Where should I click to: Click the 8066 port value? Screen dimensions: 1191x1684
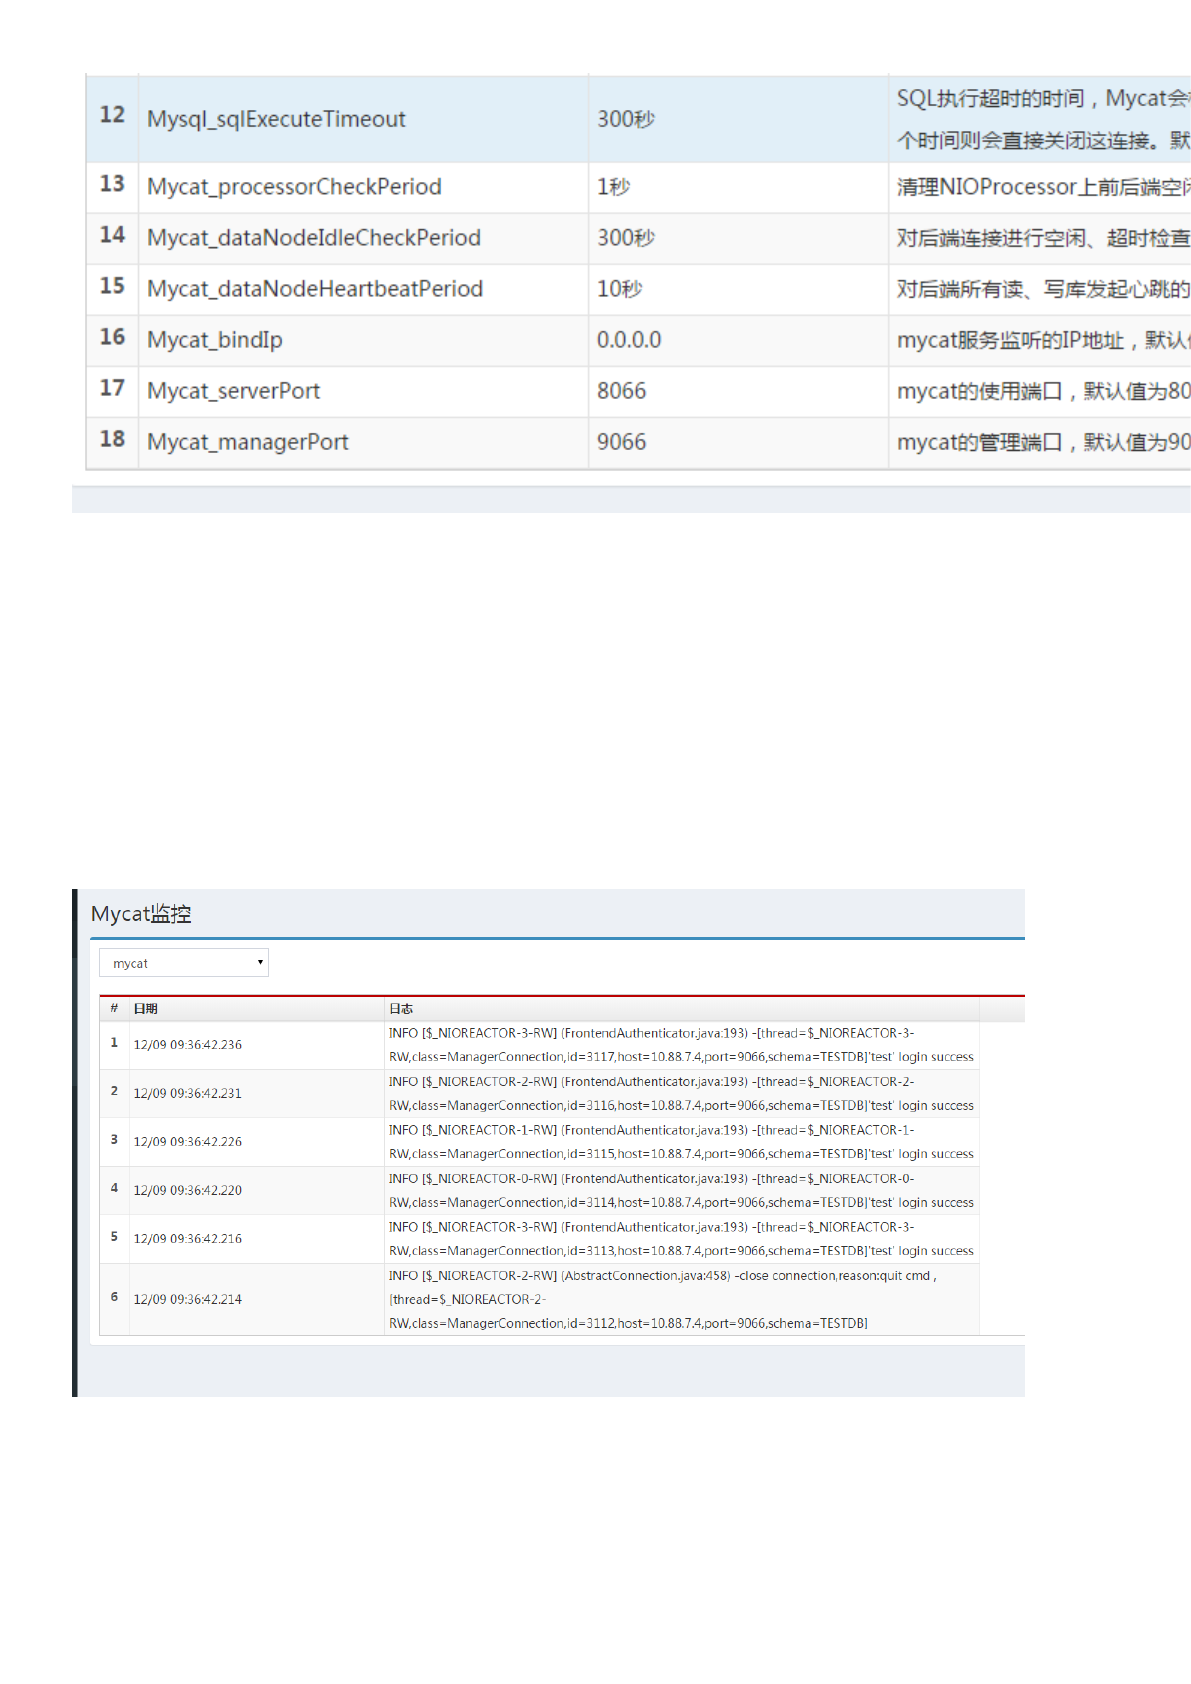[621, 391]
